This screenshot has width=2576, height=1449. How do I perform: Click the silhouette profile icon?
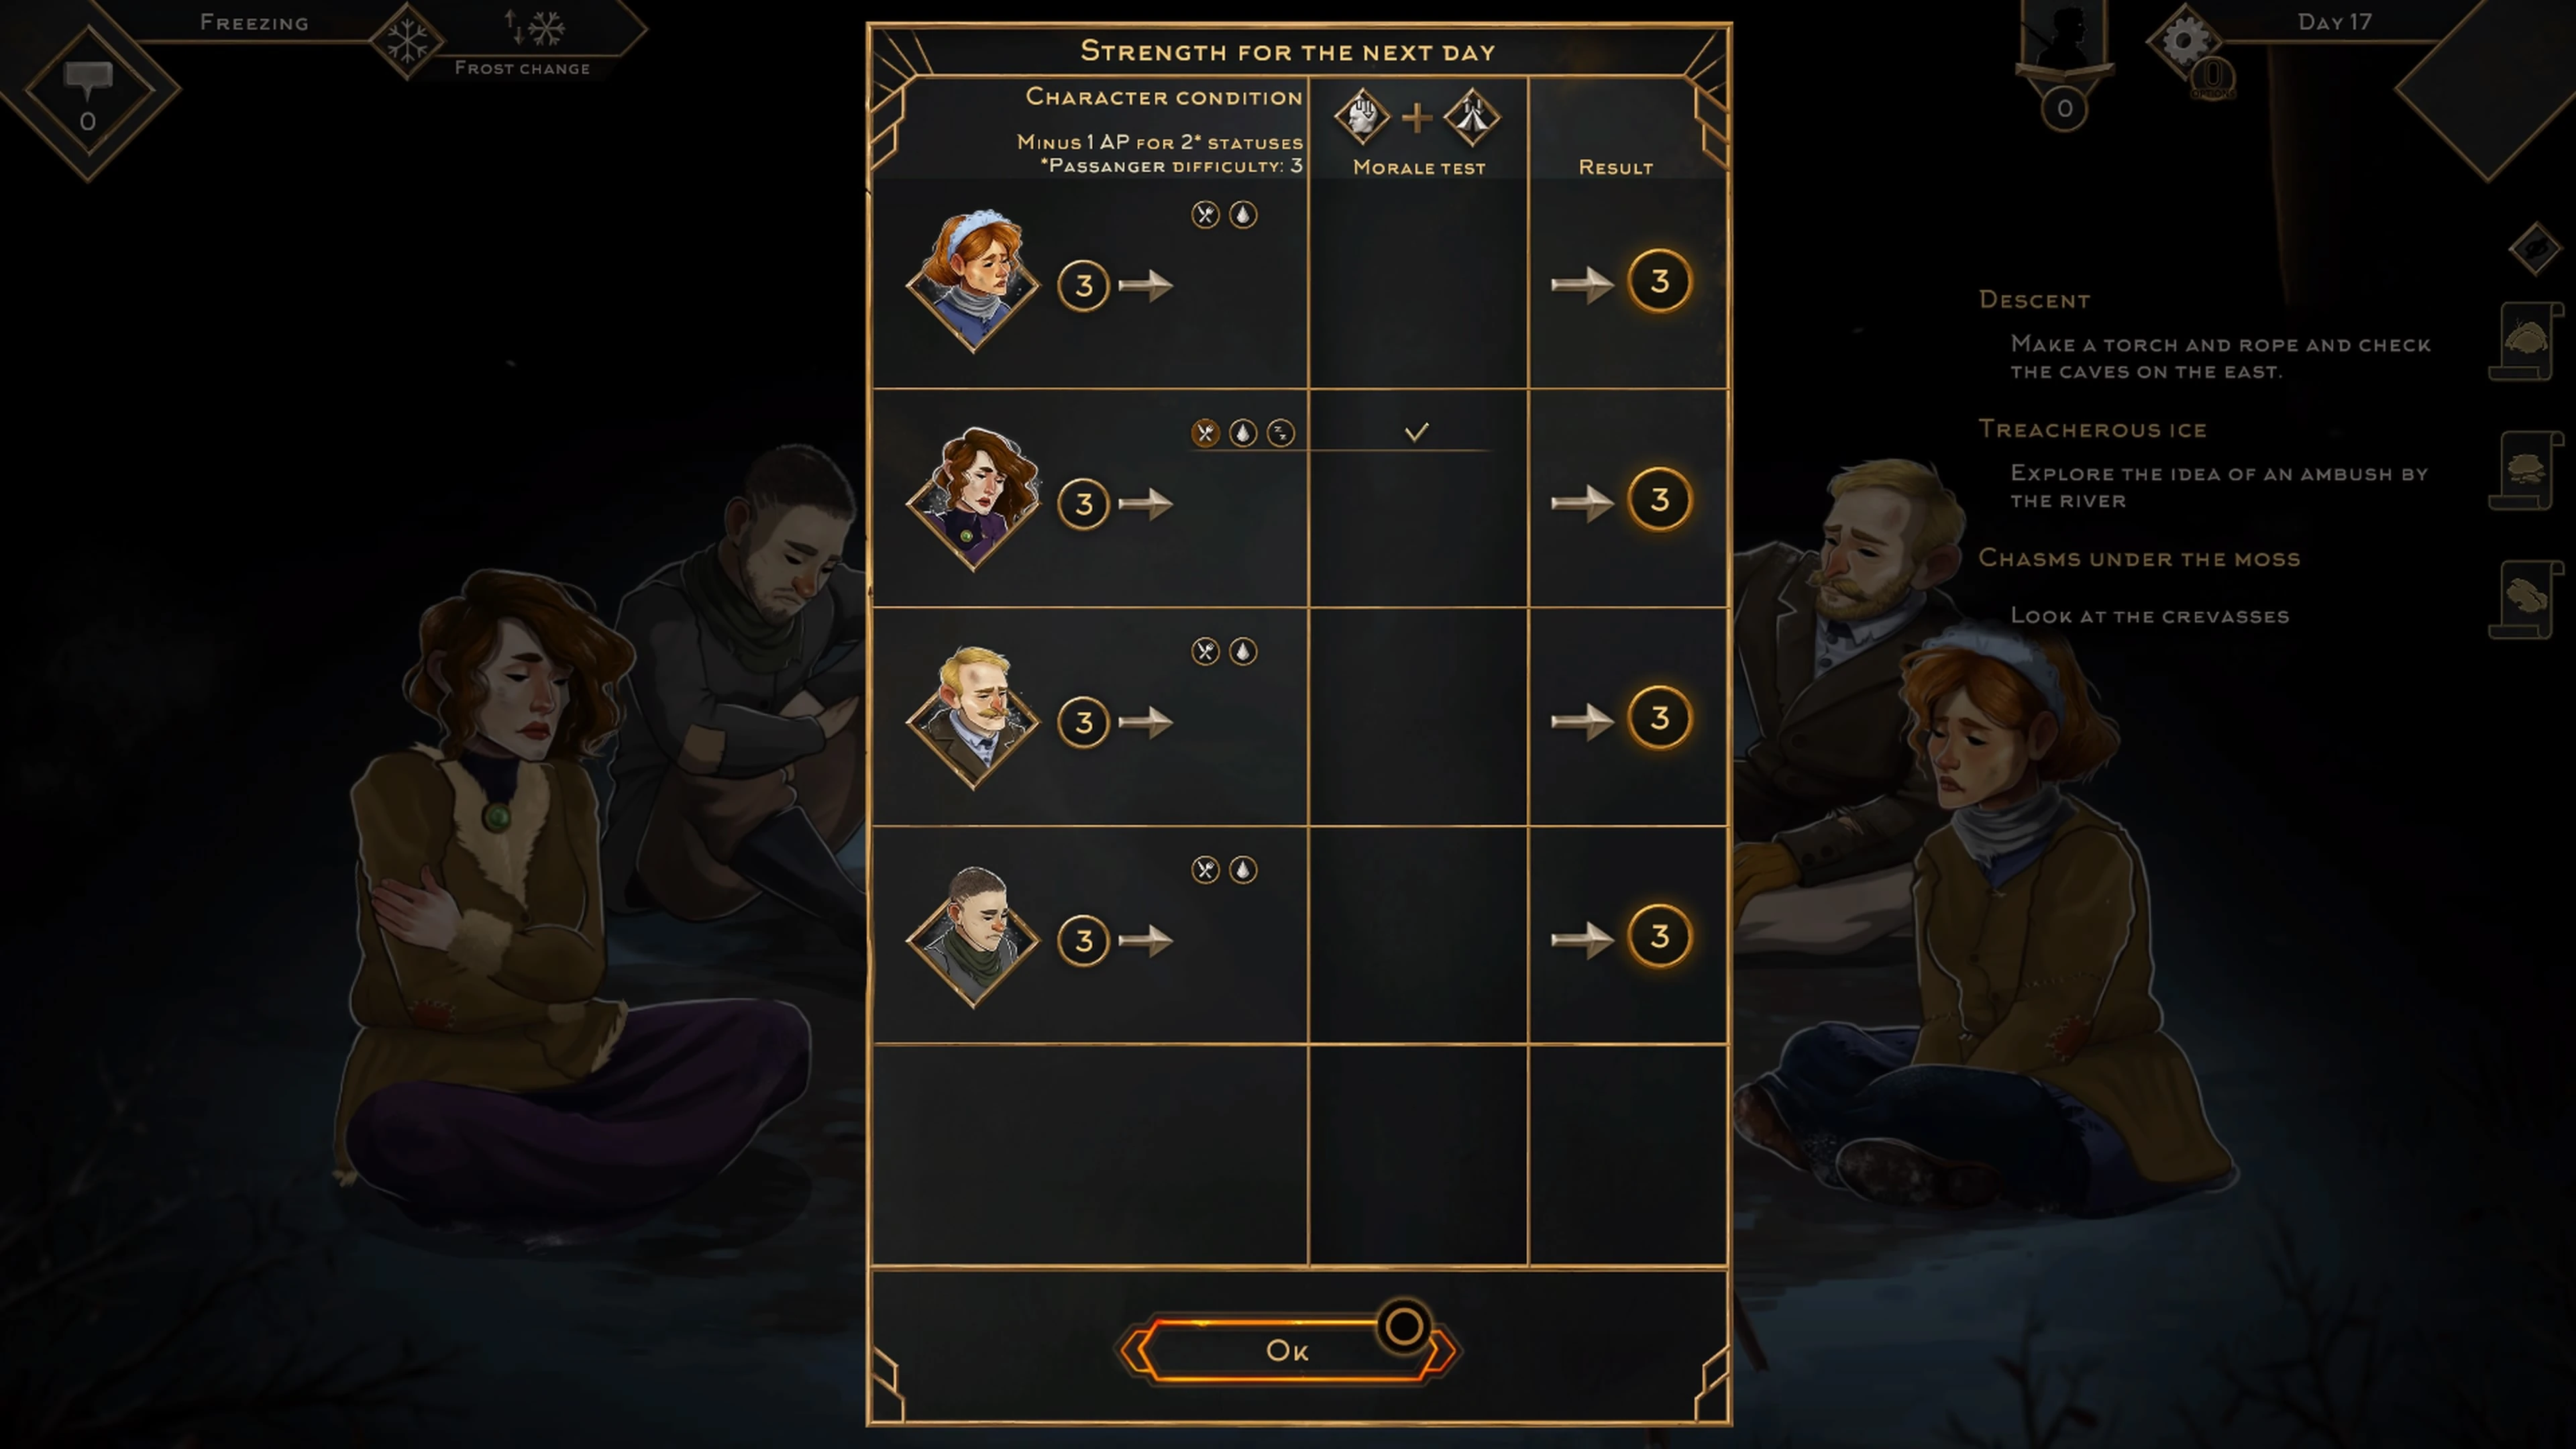[2064, 40]
